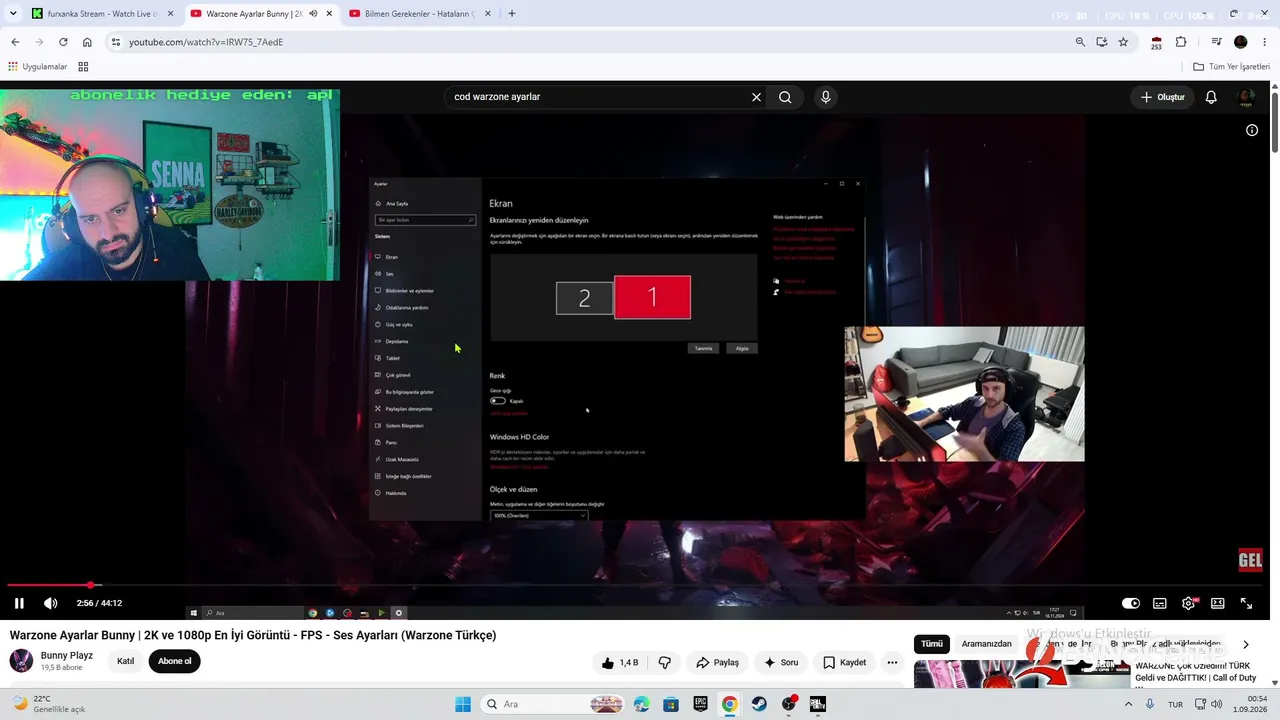This screenshot has width=1280, height=720.
Task: Click the taskbar Ara search box
Action: click(x=554, y=704)
